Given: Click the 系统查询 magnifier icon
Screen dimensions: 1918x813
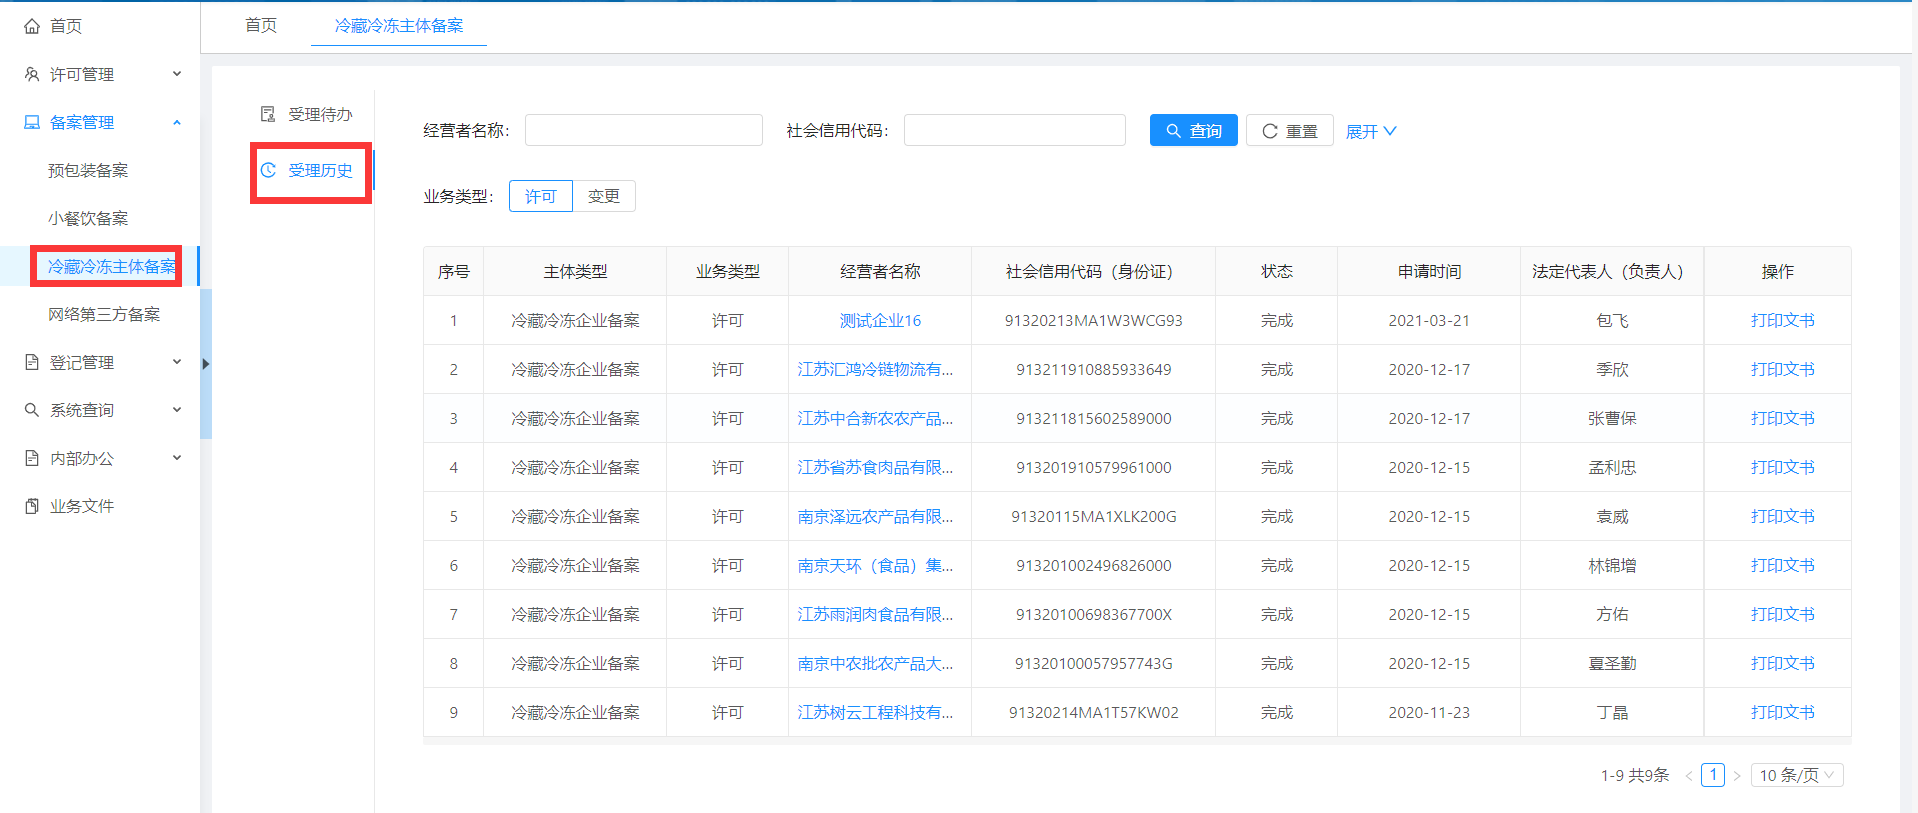Looking at the screenshot, I should click(32, 410).
